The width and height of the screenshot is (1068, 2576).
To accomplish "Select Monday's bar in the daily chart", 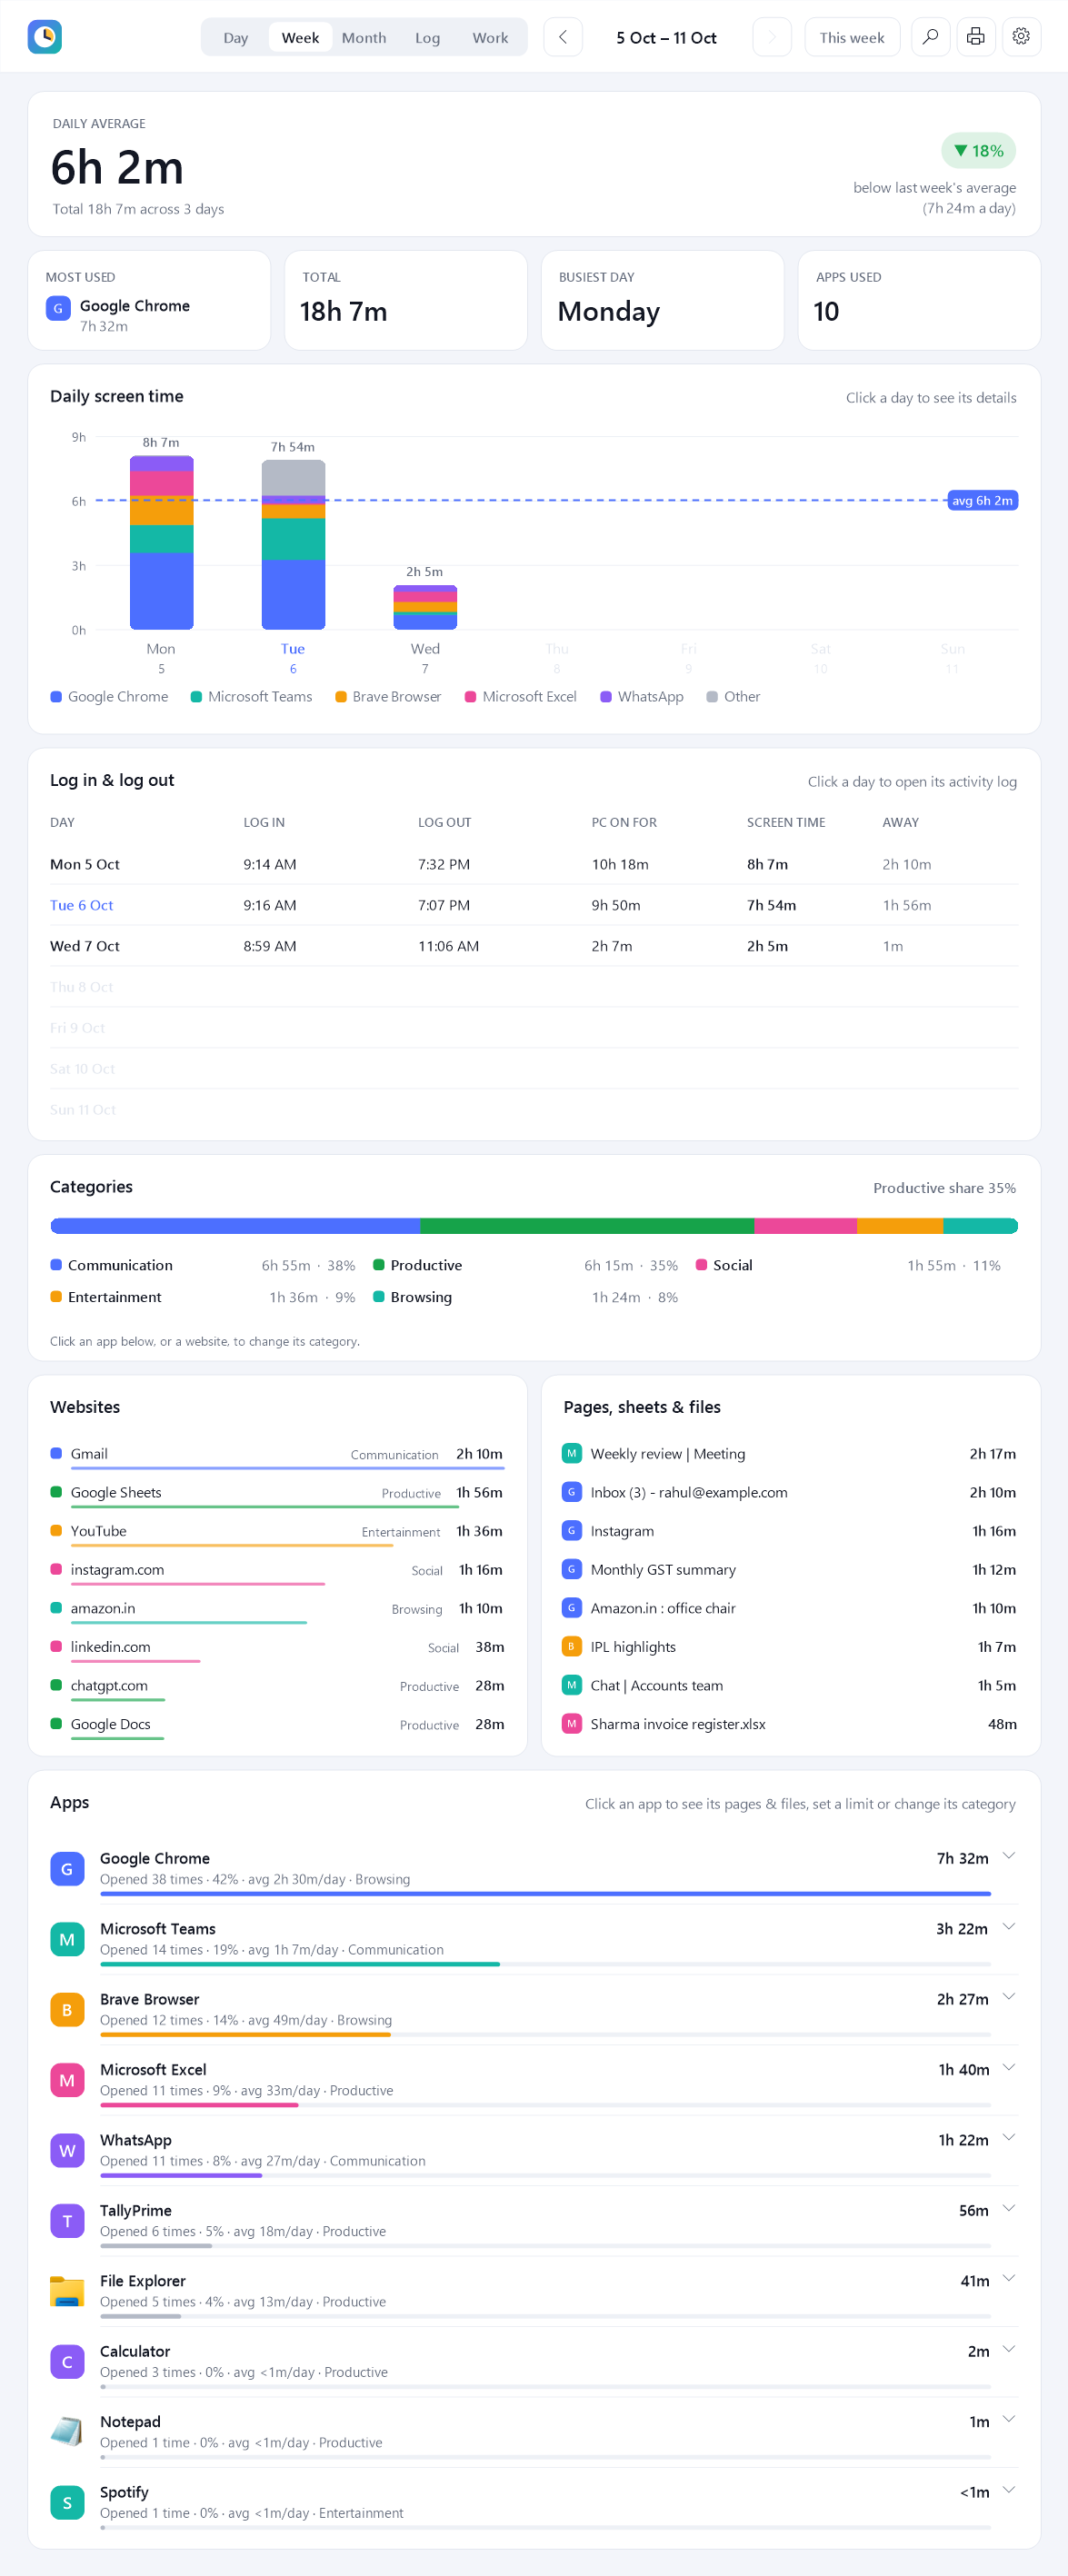I will pos(161,543).
